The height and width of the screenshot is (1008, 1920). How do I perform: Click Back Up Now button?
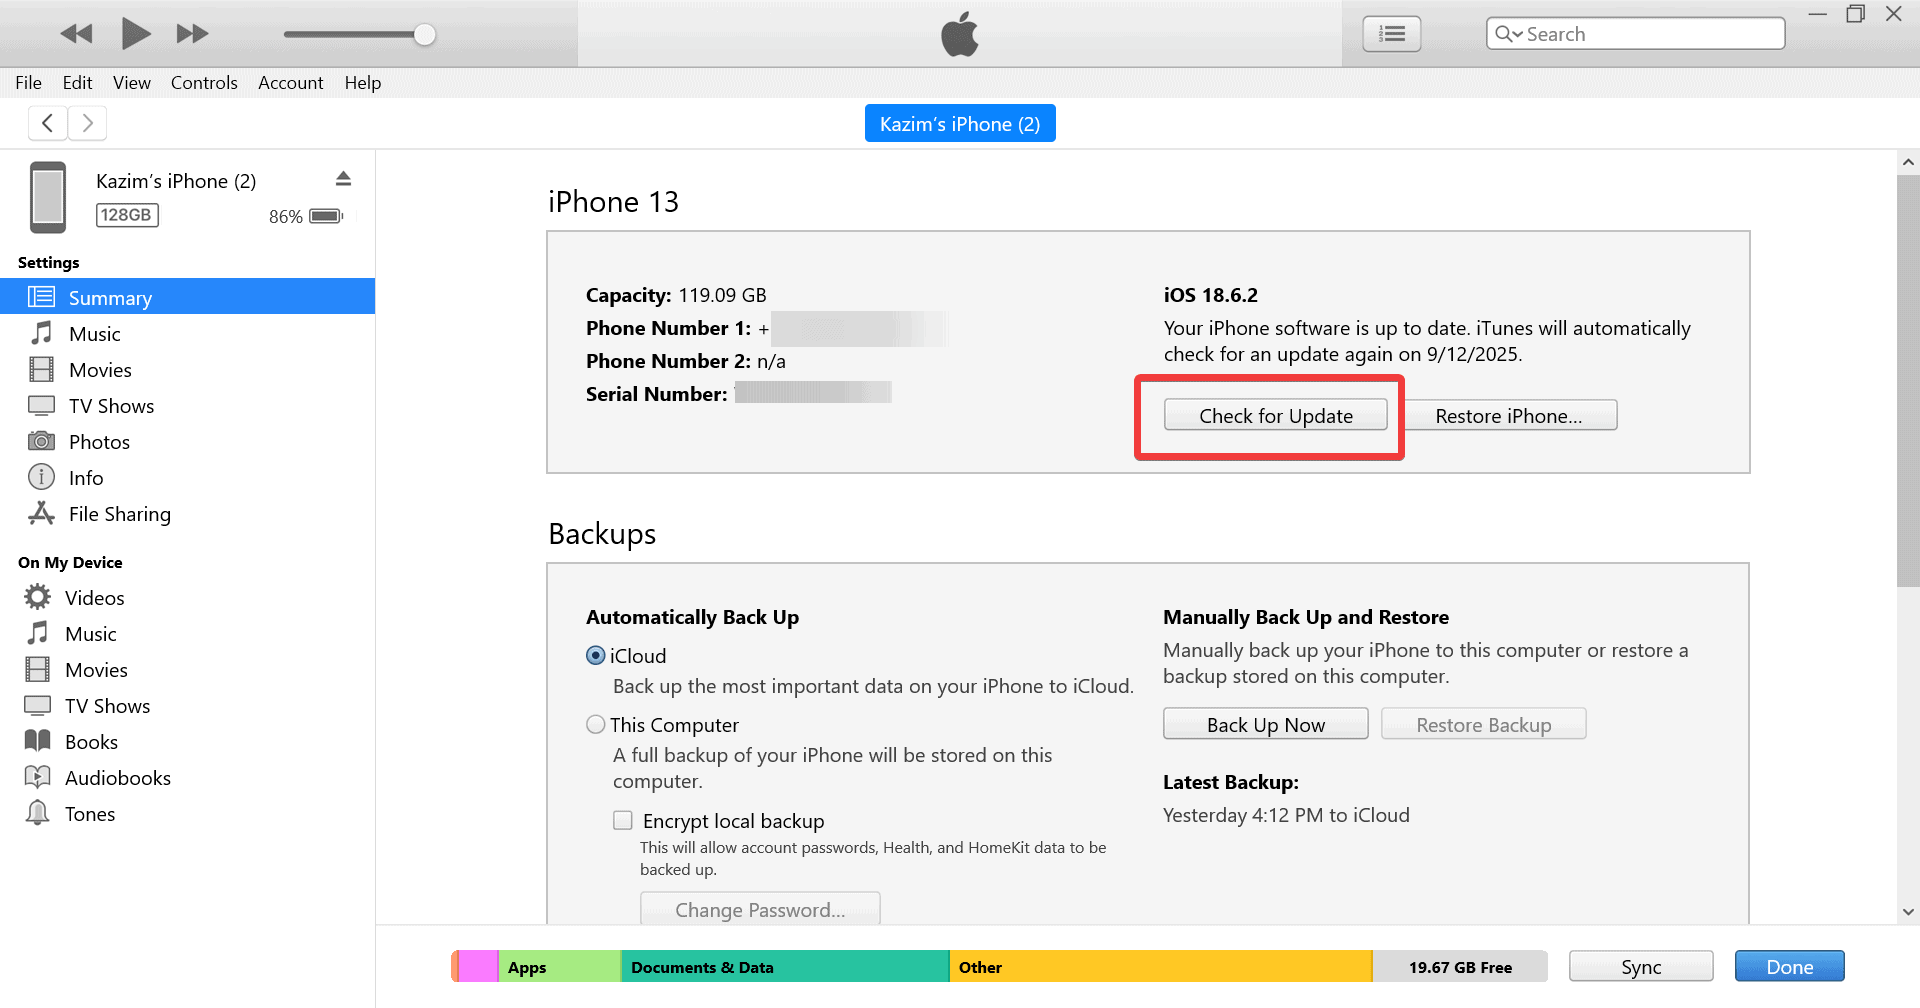point(1266,725)
